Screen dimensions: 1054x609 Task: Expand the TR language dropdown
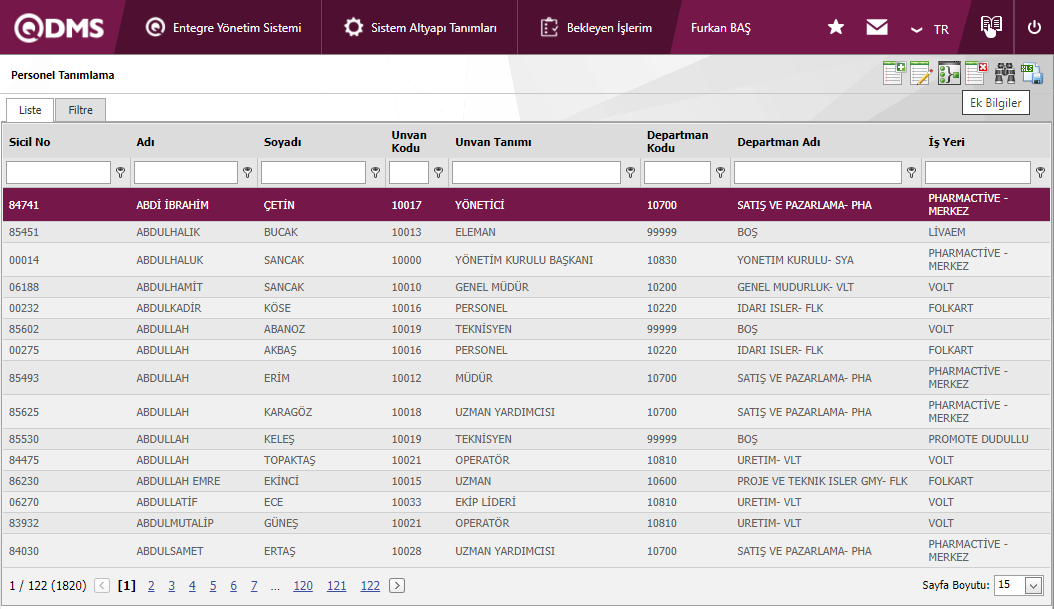coord(929,29)
